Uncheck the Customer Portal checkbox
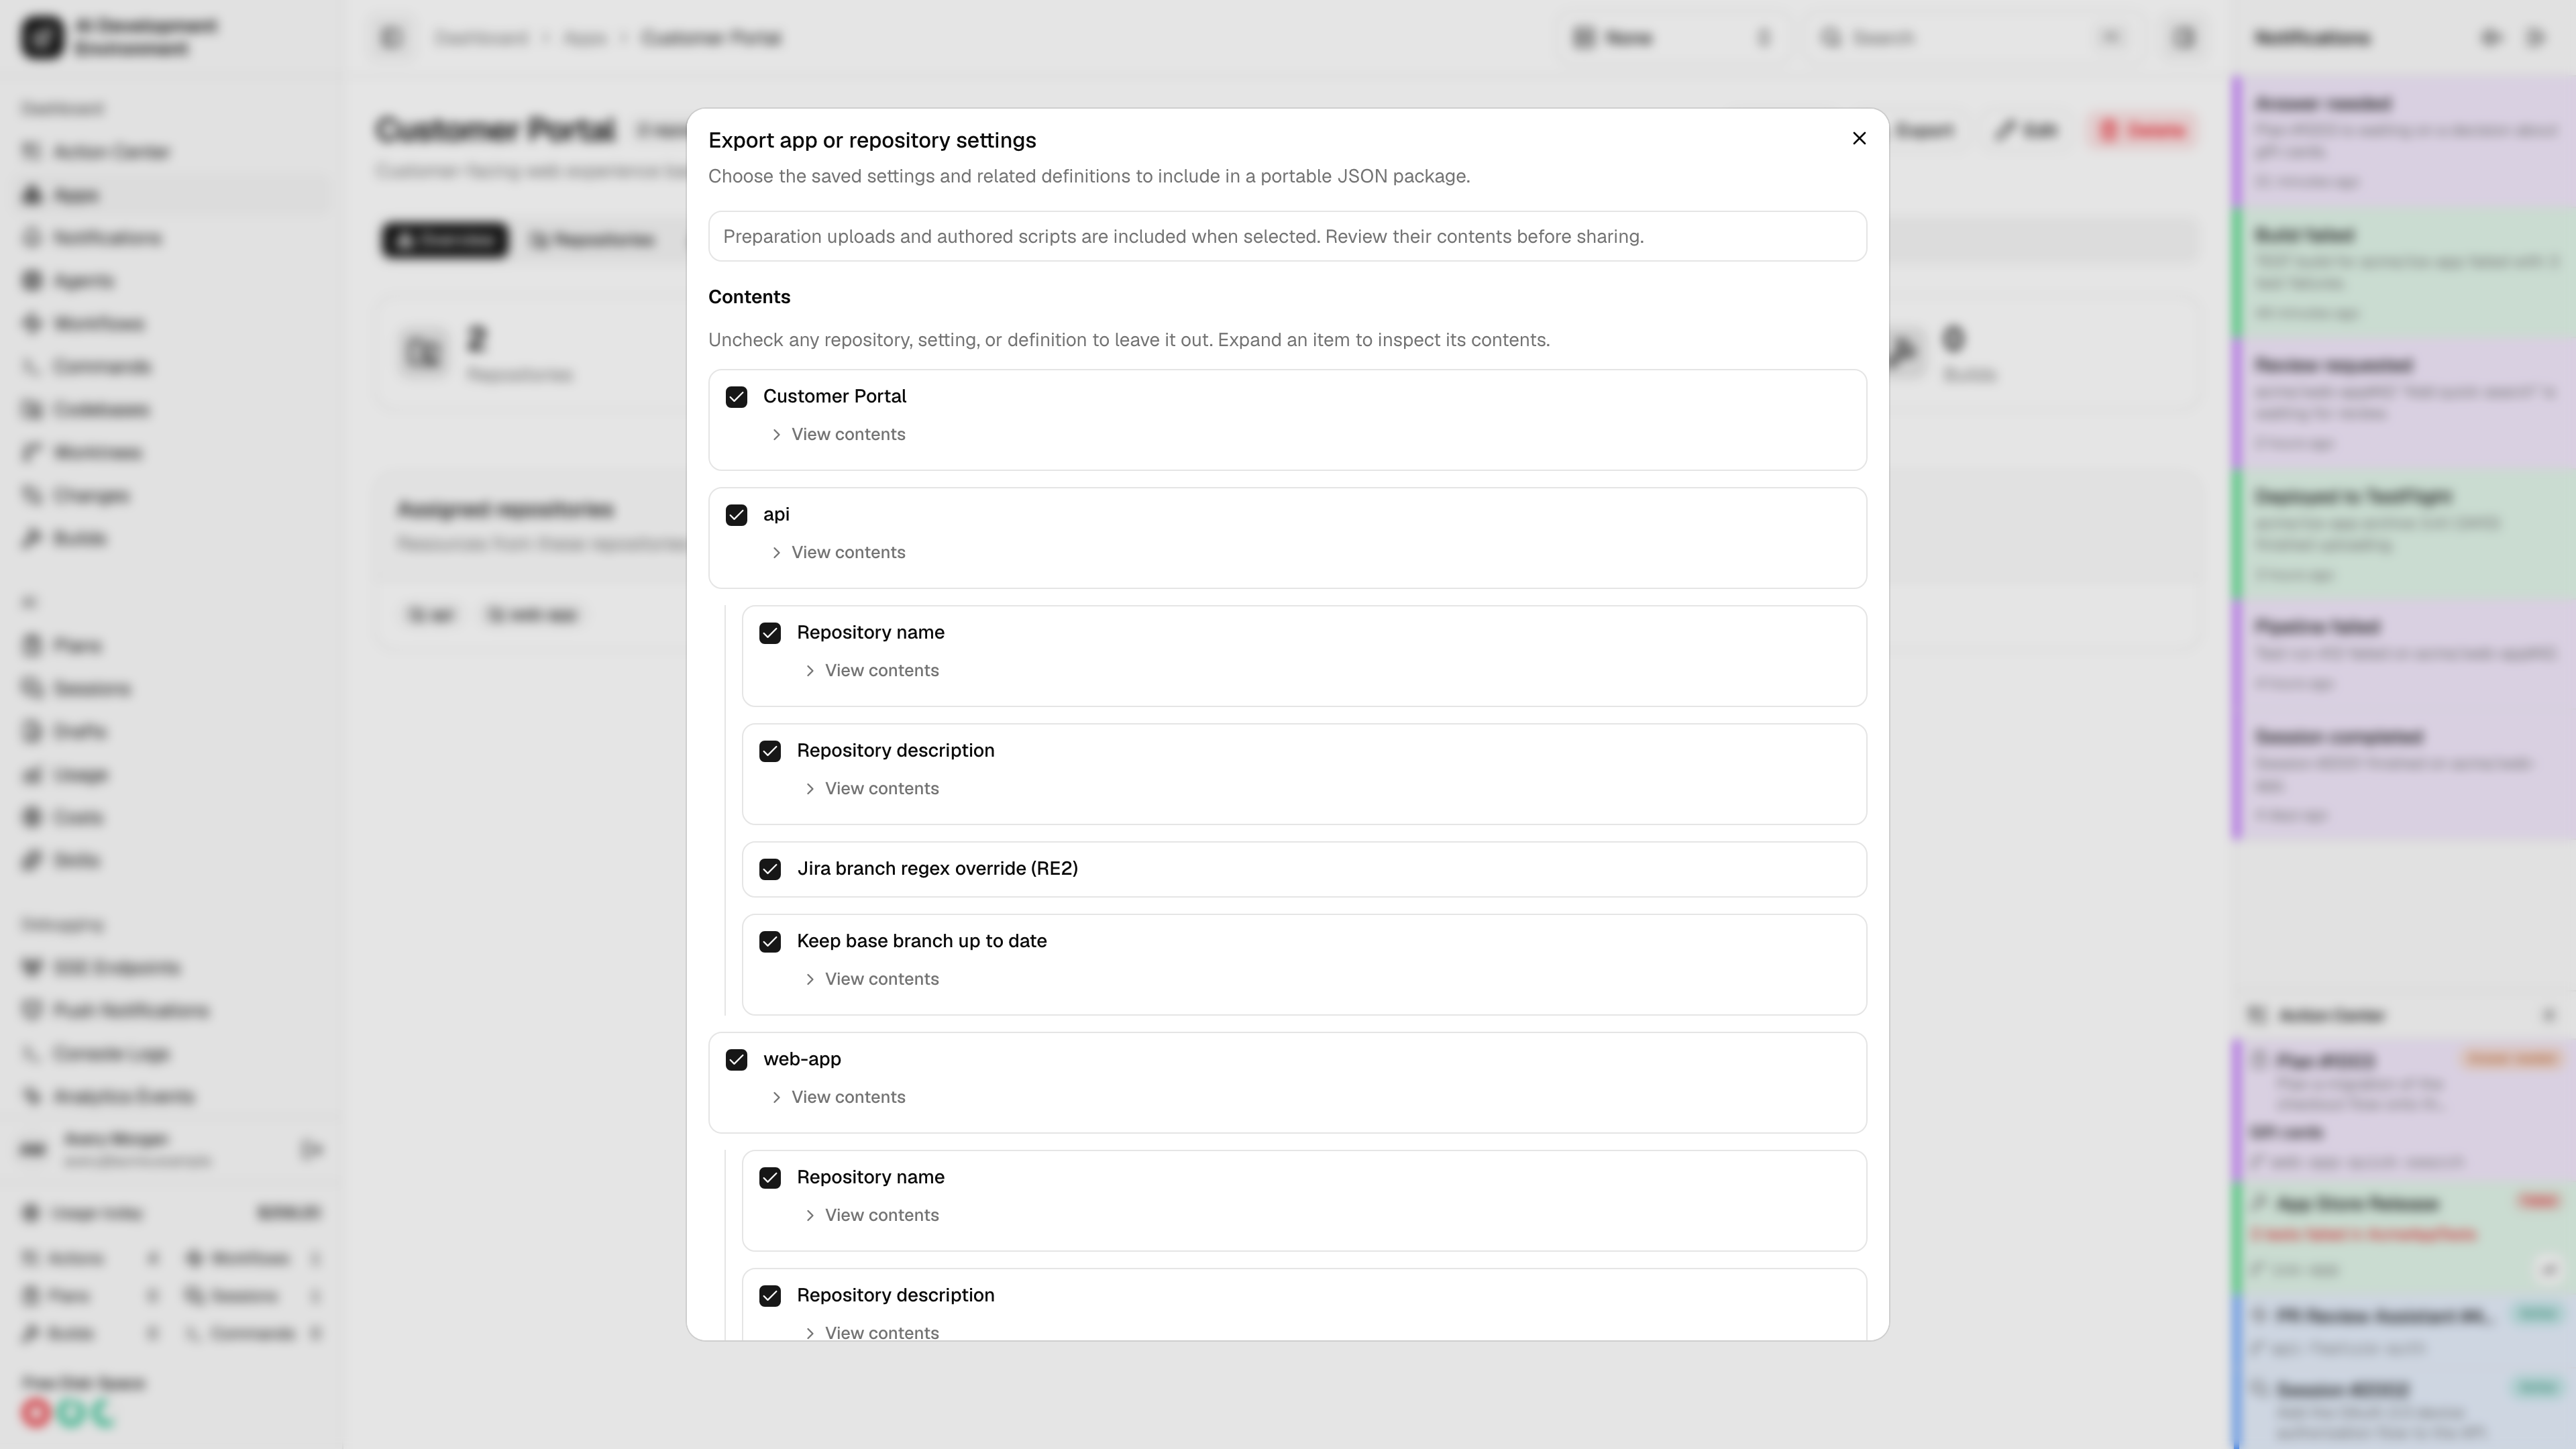The image size is (2576, 1449). [x=736, y=397]
